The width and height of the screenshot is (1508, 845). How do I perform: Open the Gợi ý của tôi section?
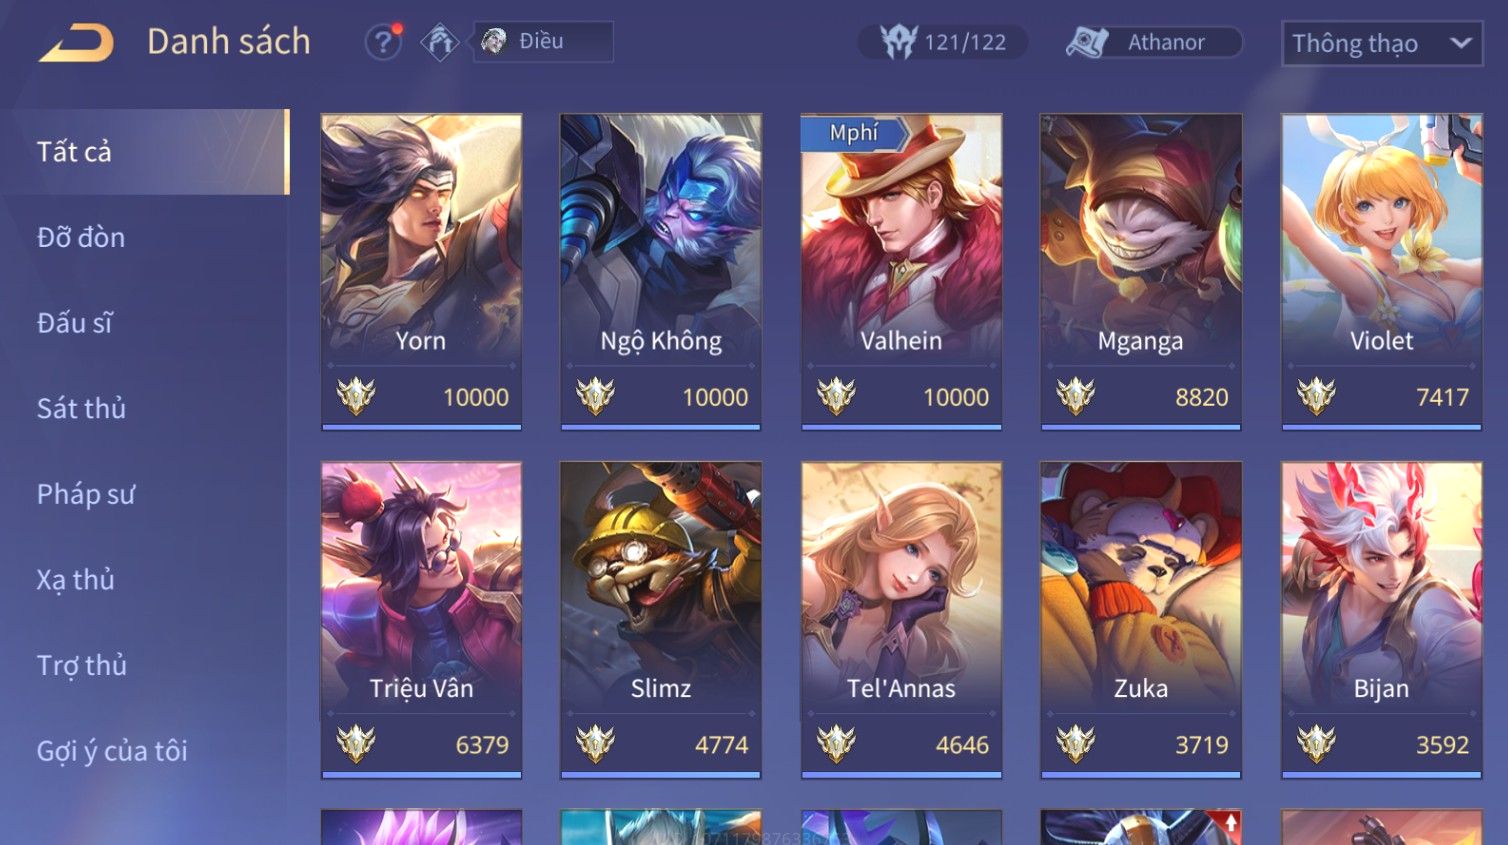(112, 750)
